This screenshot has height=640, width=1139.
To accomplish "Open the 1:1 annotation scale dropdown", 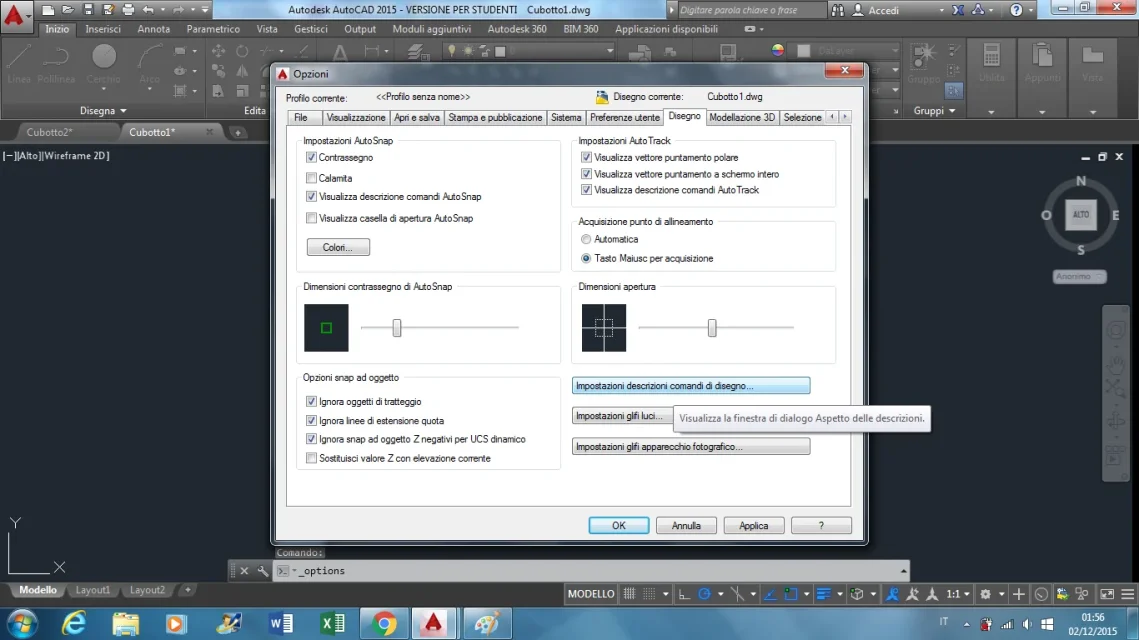I will coord(958,594).
